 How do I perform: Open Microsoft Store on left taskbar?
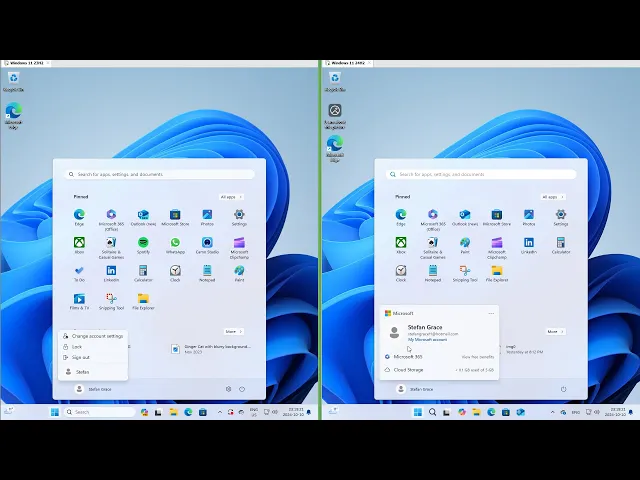click(203, 412)
